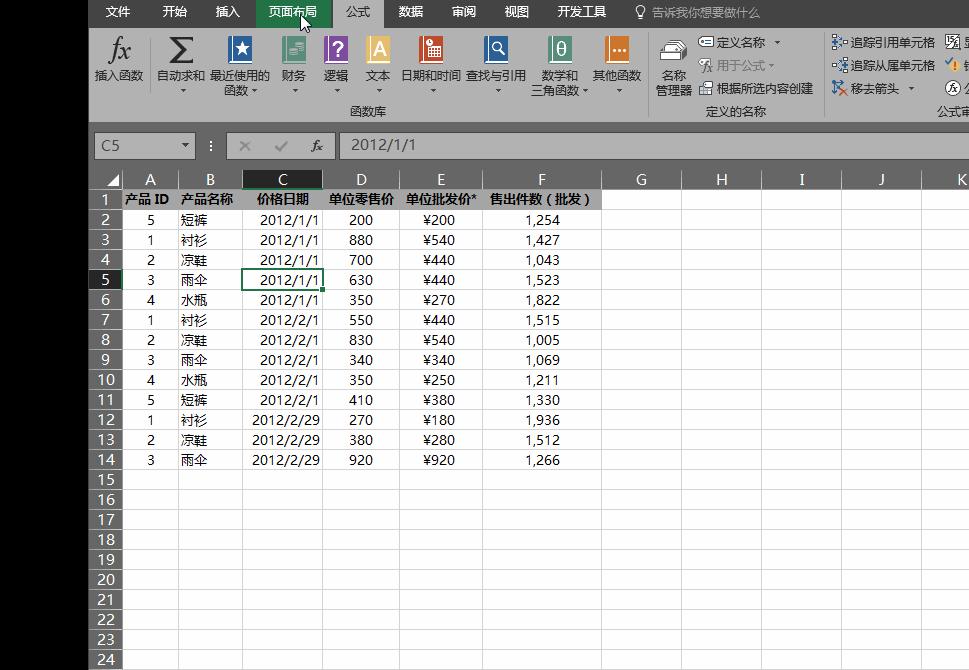The height and width of the screenshot is (670, 969).
Task: Click Trace Precedents (追踪引用单元格)
Action: click(x=884, y=42)
